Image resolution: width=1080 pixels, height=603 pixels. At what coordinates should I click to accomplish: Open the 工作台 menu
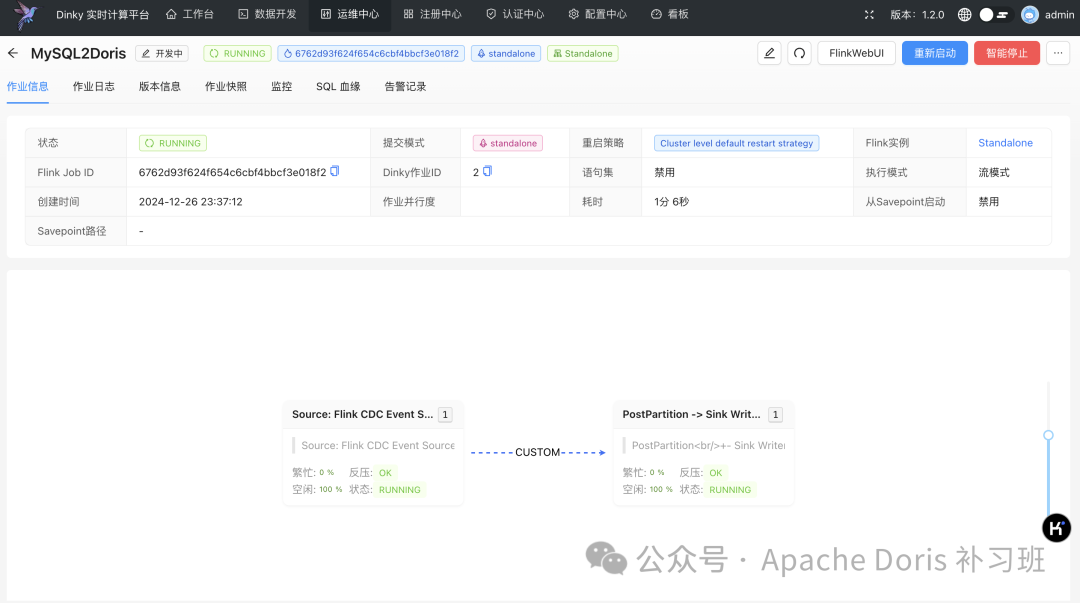pyautogui.click(x=190, y=14)
